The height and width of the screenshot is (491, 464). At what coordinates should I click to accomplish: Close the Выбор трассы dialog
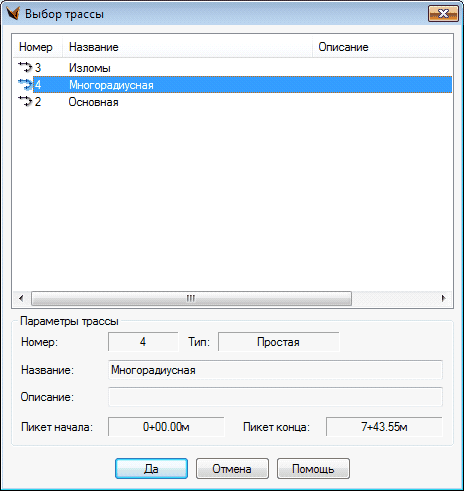(443, 14)
